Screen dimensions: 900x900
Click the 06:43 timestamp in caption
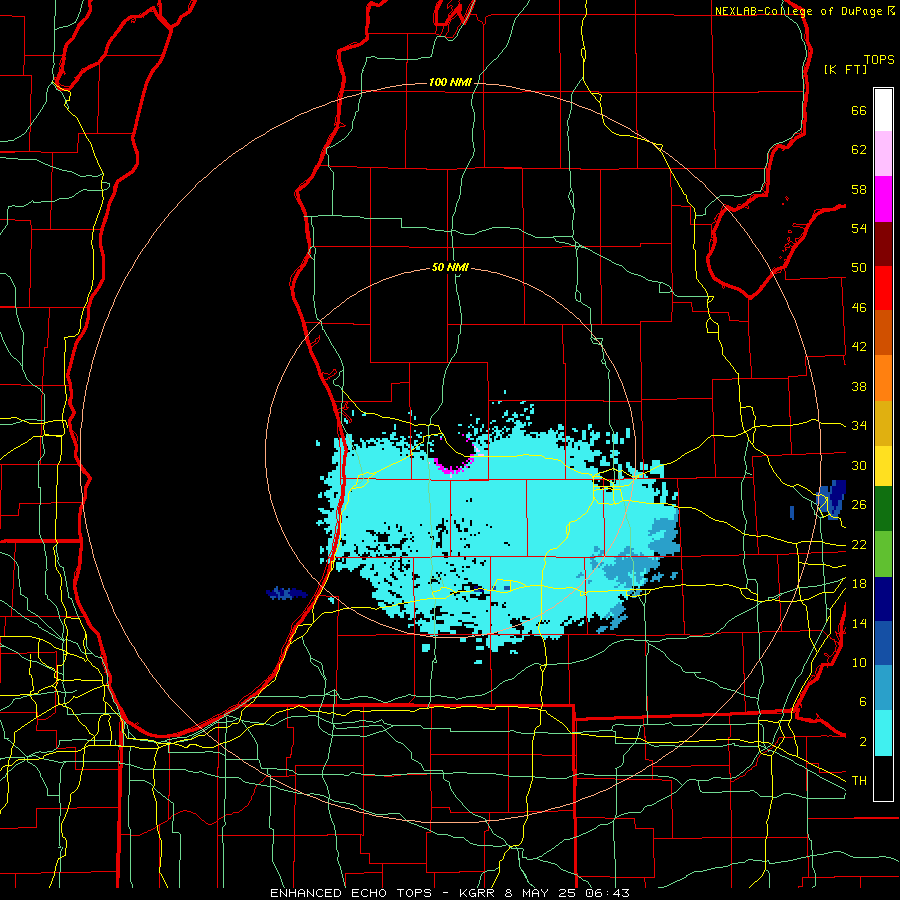tap(607, 893)
